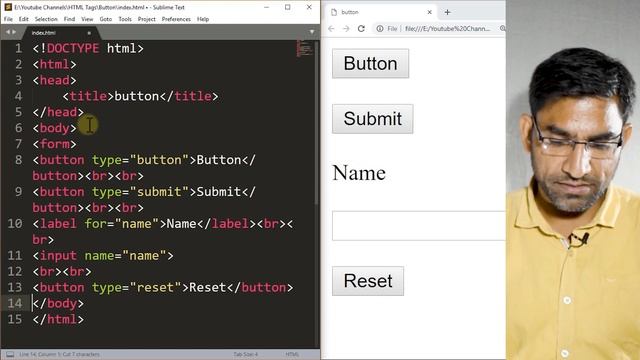Image resolution: width=640 pixels, height=360 pixels.
Task: Click the previous tab arrow in Sublime
Action: tap(7, 32)
